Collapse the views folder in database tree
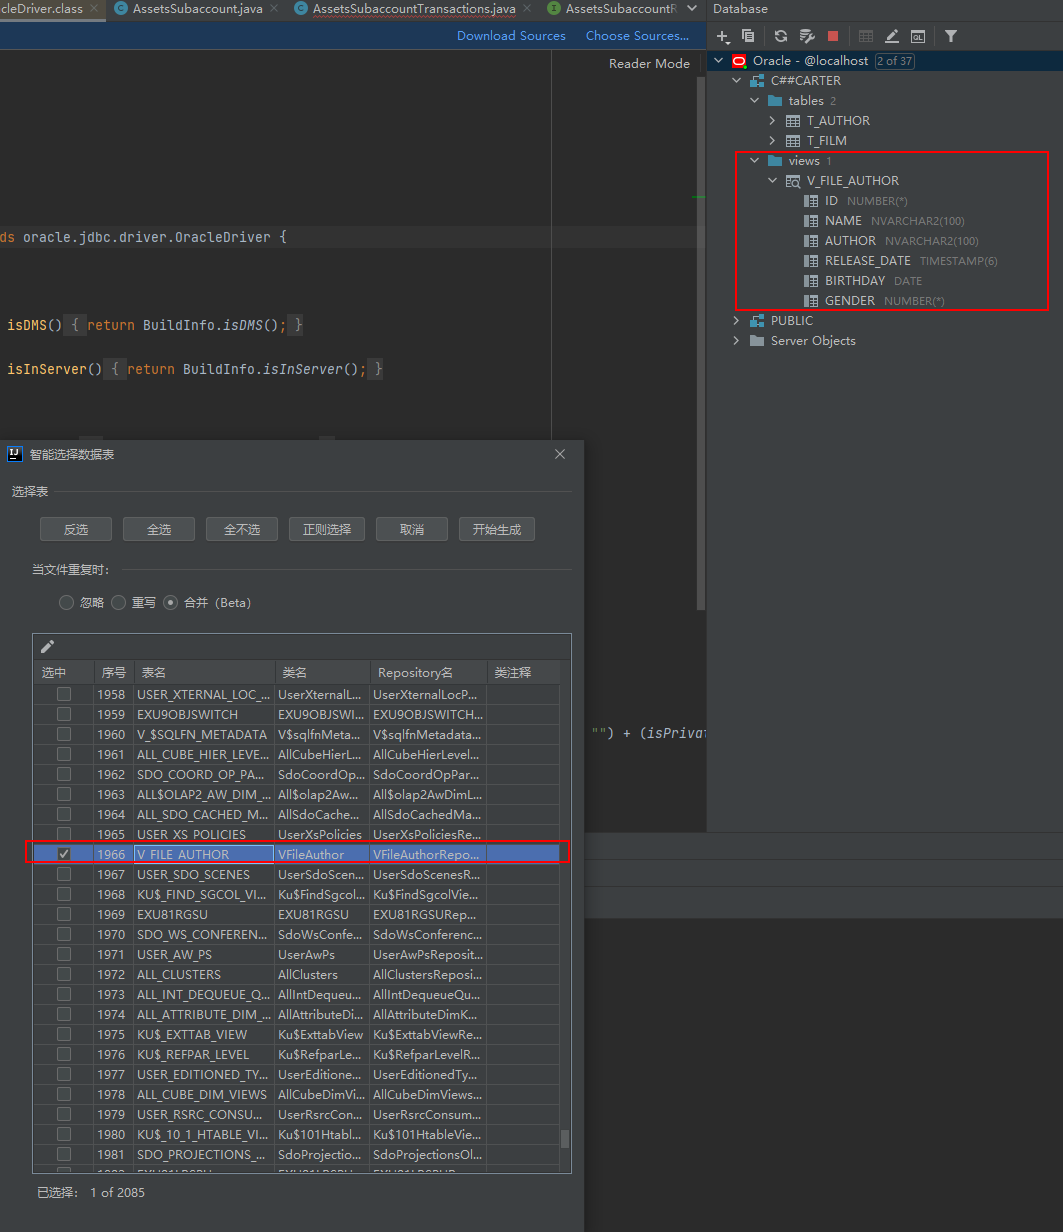 [755, 160]
